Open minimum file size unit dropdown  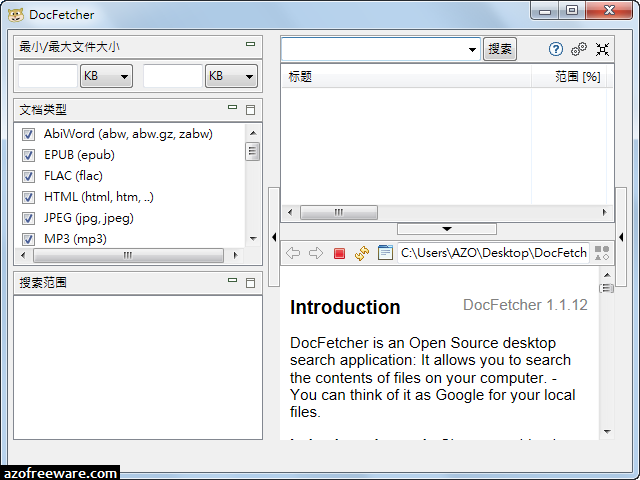coord(106,76)
